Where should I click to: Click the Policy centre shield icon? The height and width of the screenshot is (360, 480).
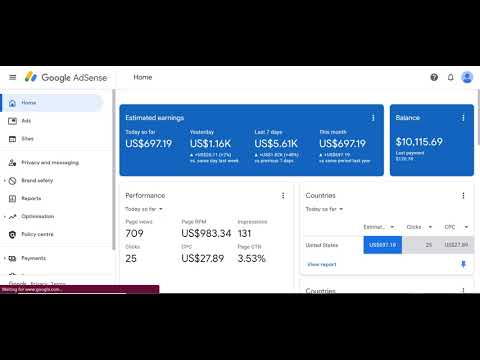tap(12, 235)
